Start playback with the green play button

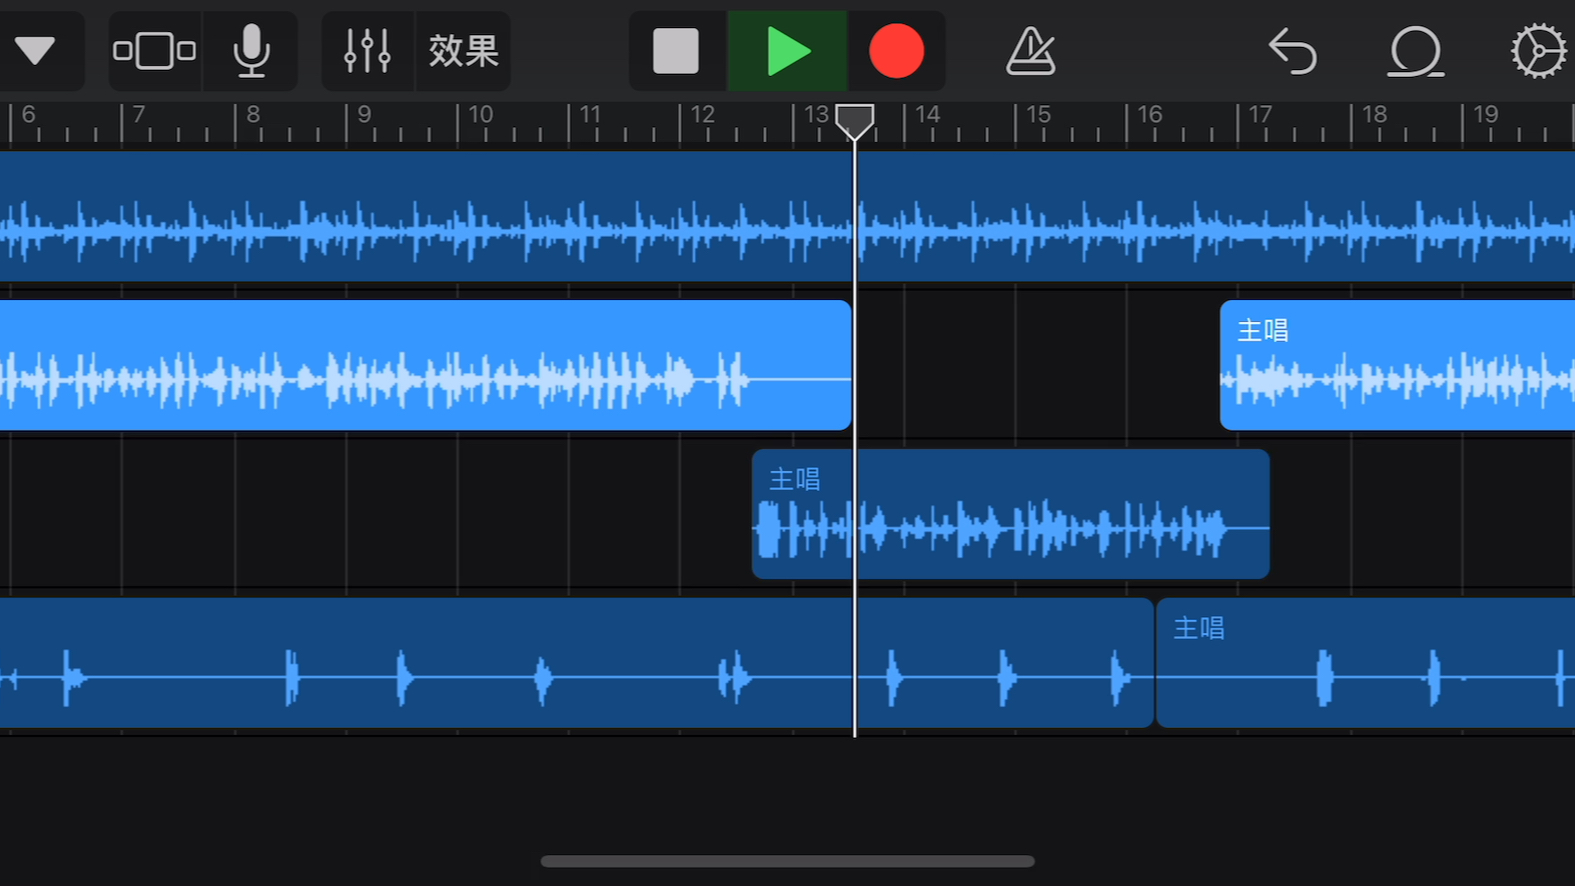pyautogui.click(x=787, y=51)
